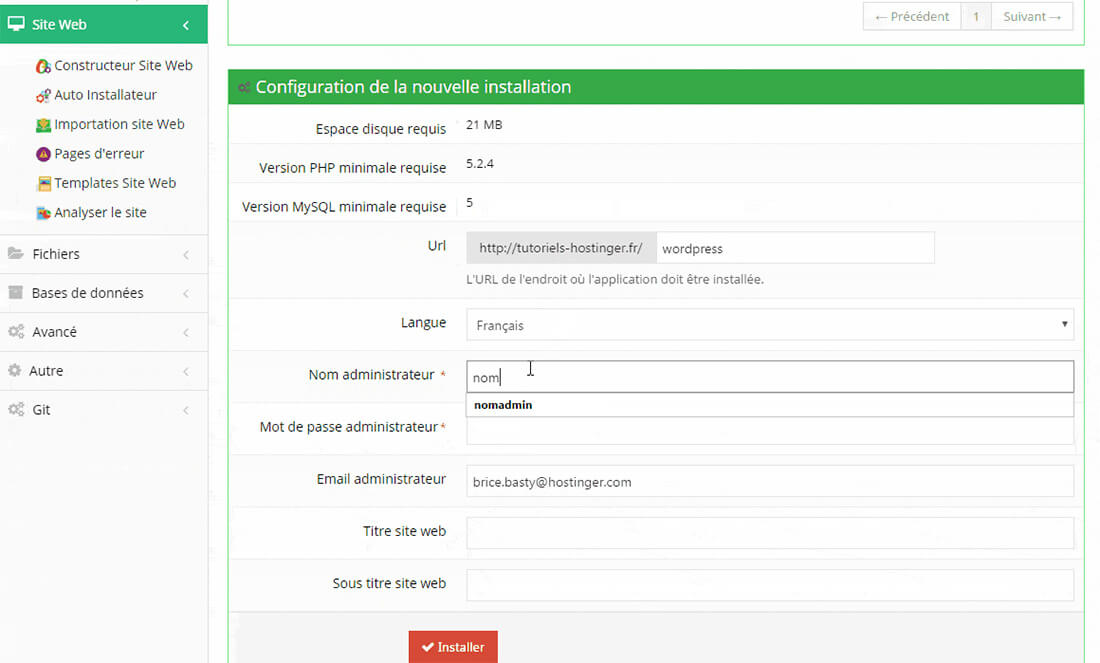
Task: Select page number 1 in pagination
Action: 976,16
